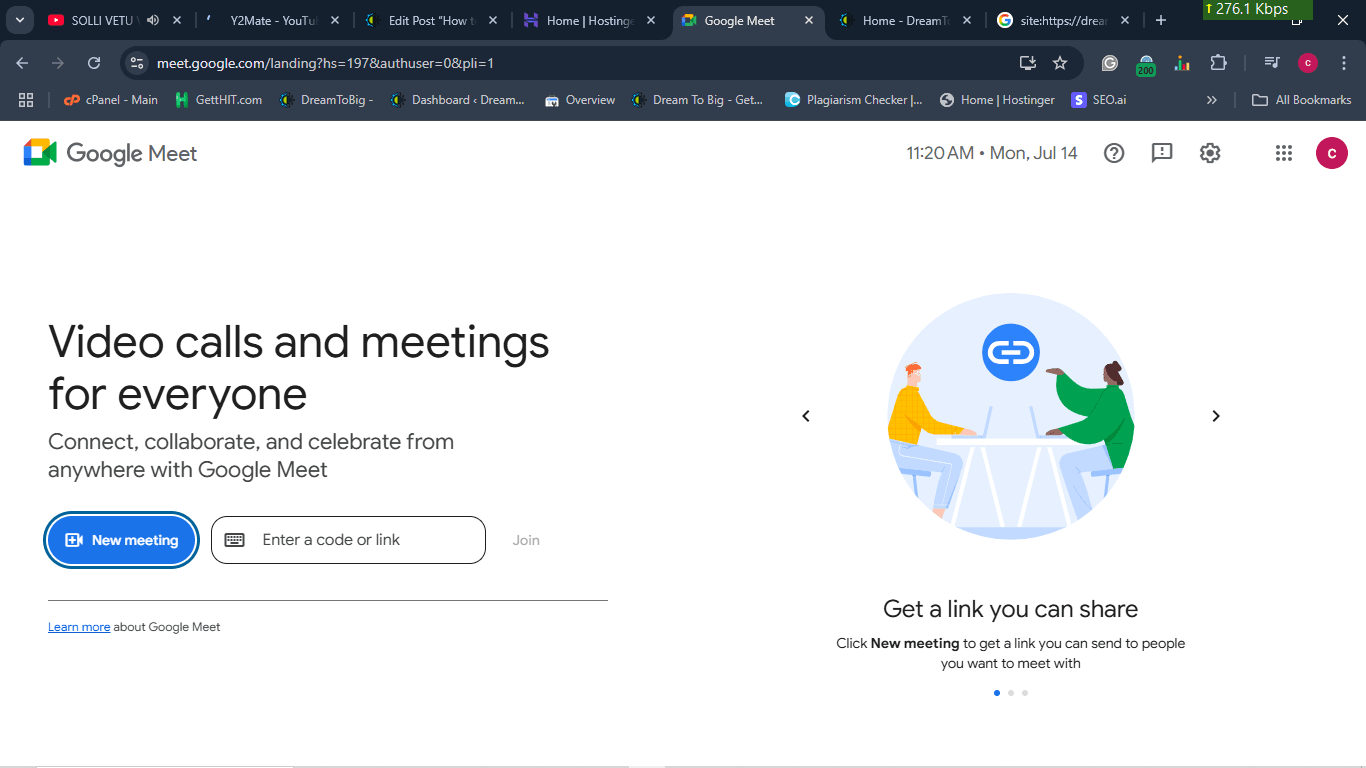This screenshot has height=768, width=1366.
Task: Show next carousel slide with right arrow
Action: pos(1216,416)
